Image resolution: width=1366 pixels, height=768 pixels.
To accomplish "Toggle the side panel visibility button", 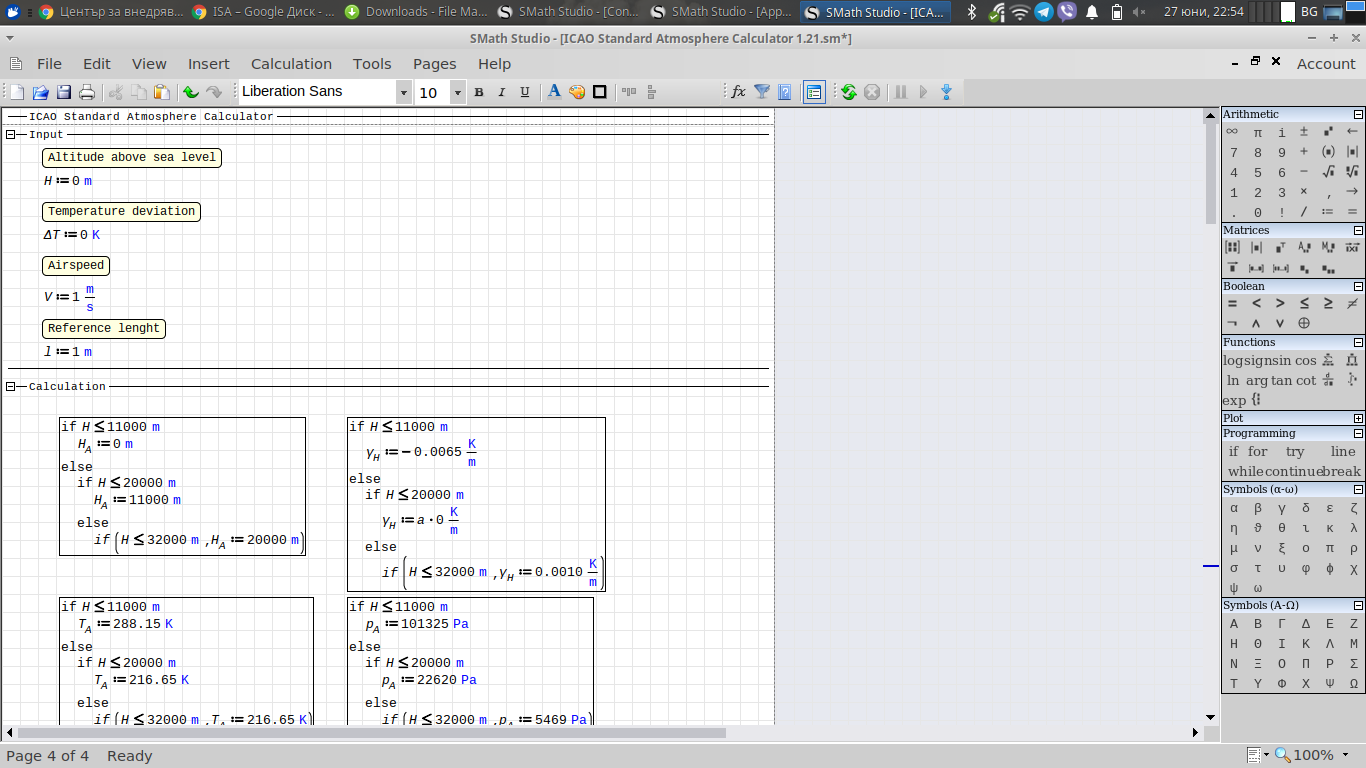I will coord(814,92).
